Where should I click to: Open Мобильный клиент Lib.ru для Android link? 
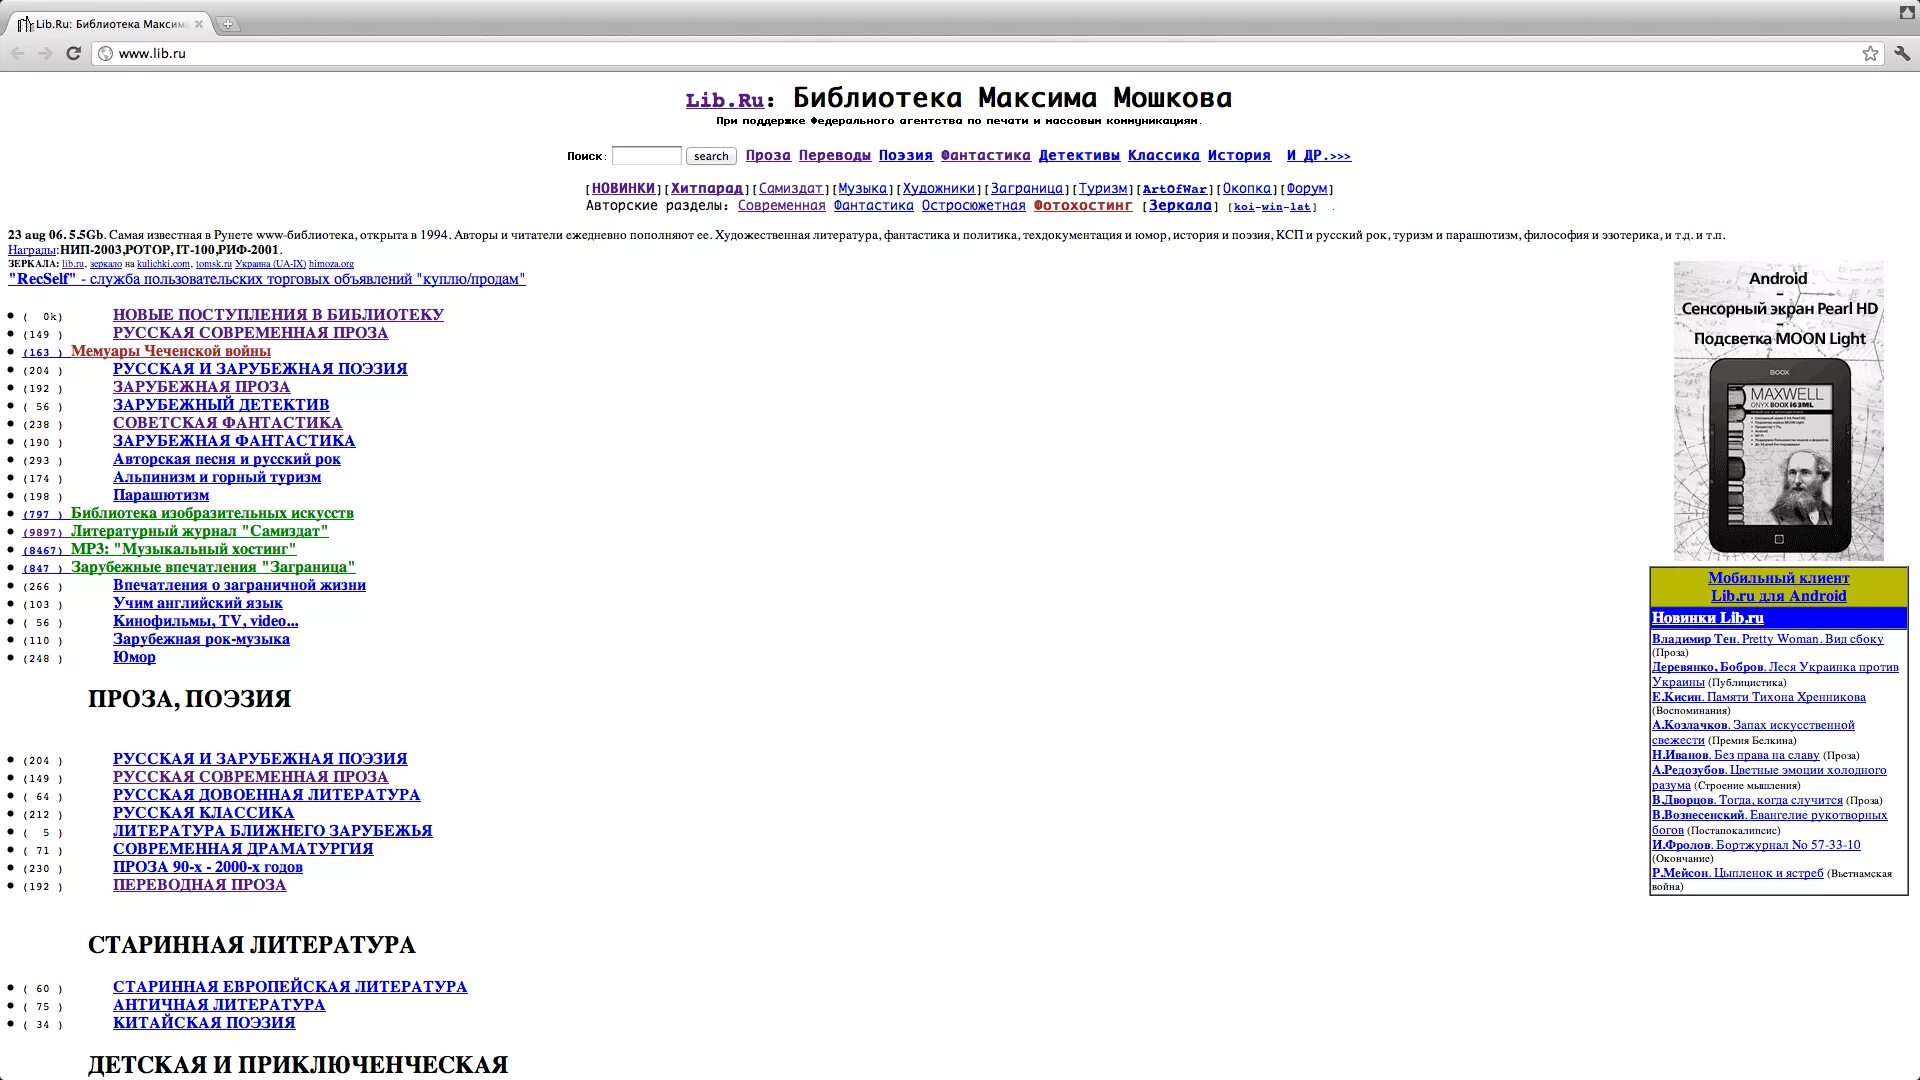tap(1778, 587)
